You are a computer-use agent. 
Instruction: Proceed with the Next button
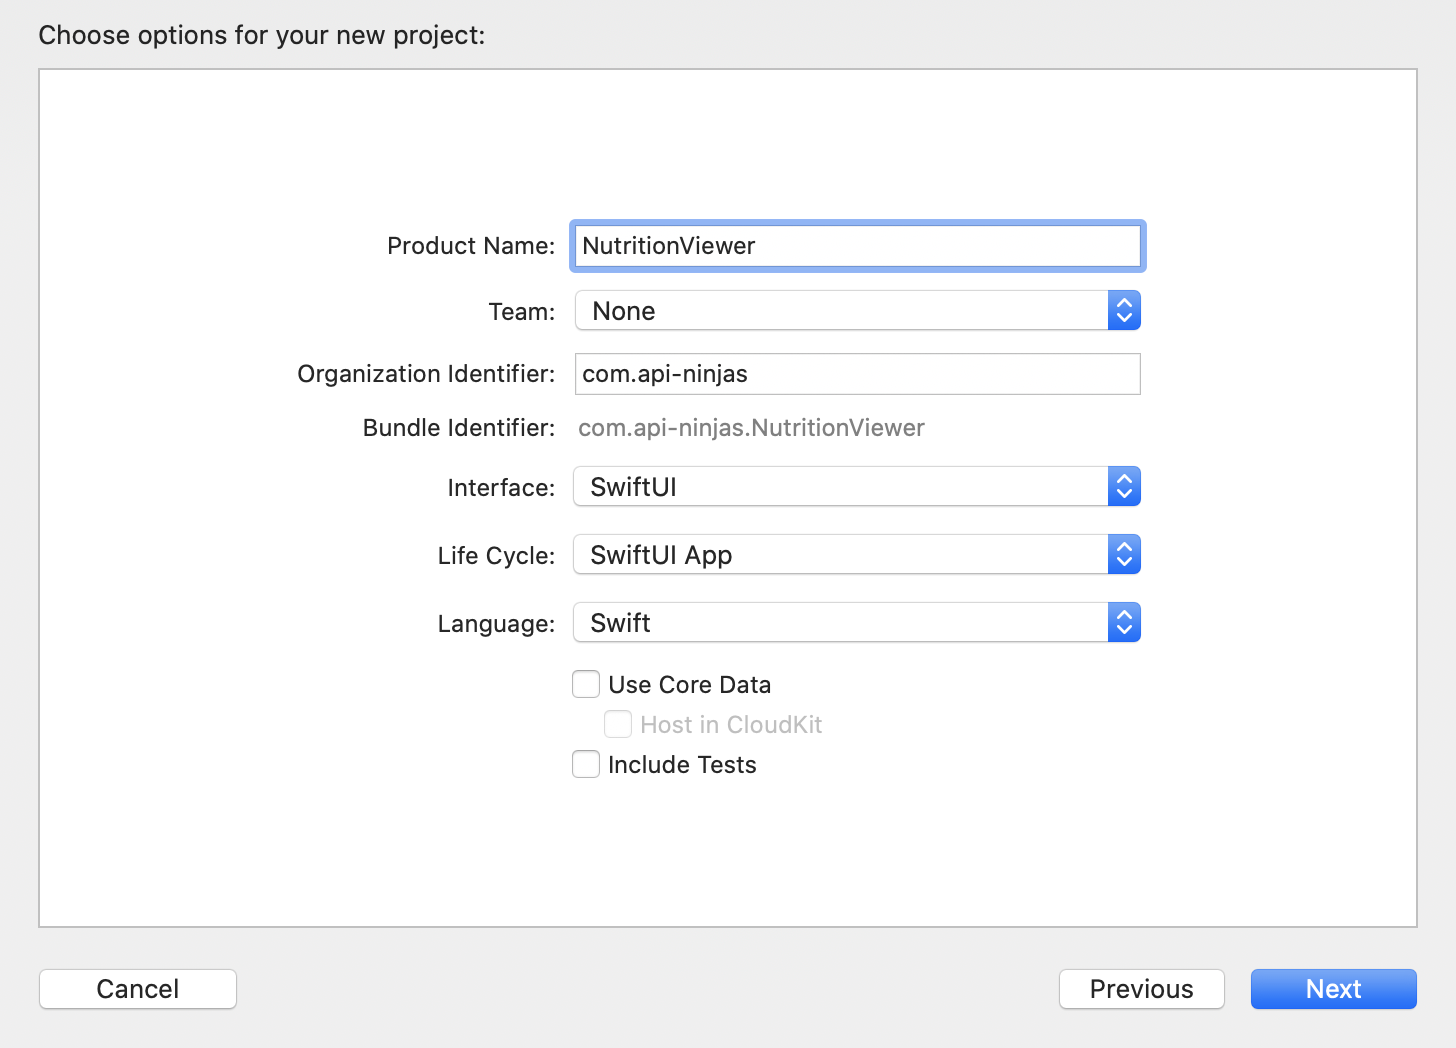(1333, 989)
